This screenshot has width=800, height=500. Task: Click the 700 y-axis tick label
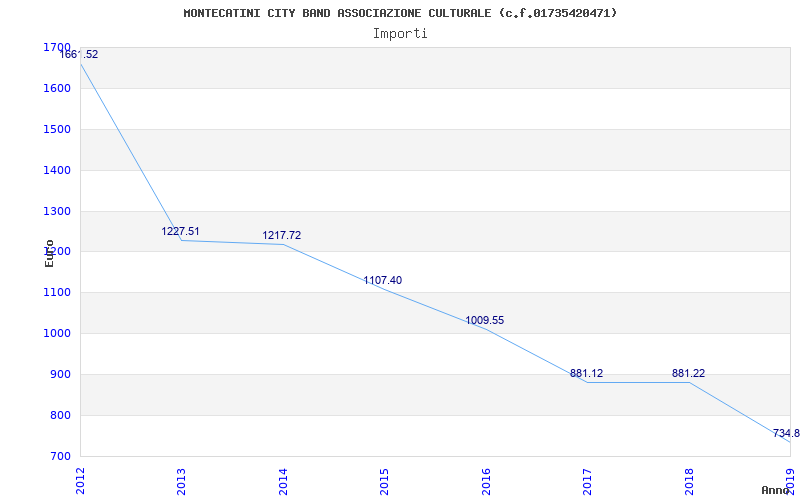60,456
